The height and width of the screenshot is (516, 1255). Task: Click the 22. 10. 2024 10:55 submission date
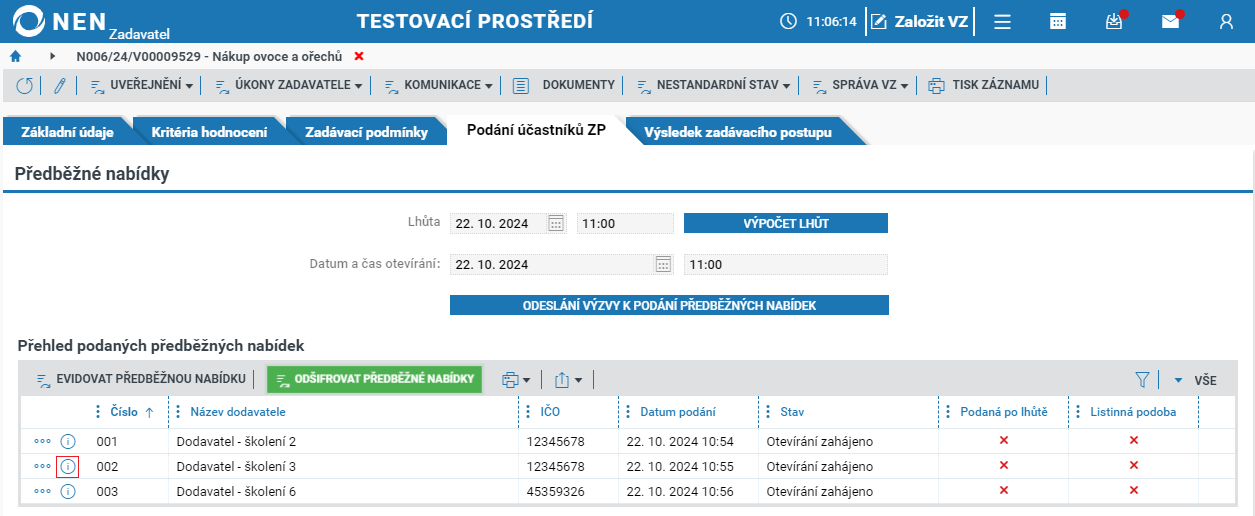pos(680,467)
